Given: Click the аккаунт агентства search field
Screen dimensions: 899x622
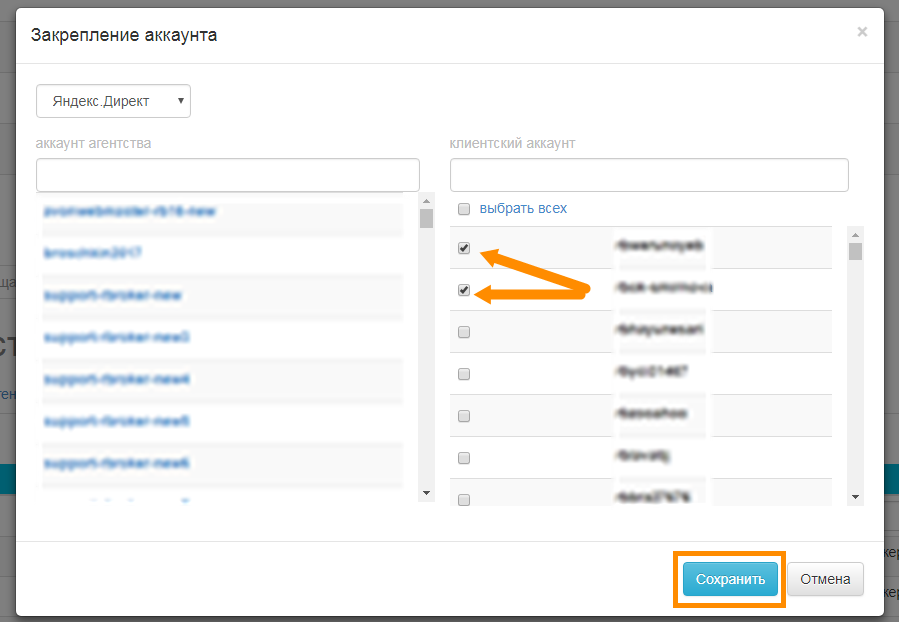Looking at the screenshot, I should tap(228, 175).
